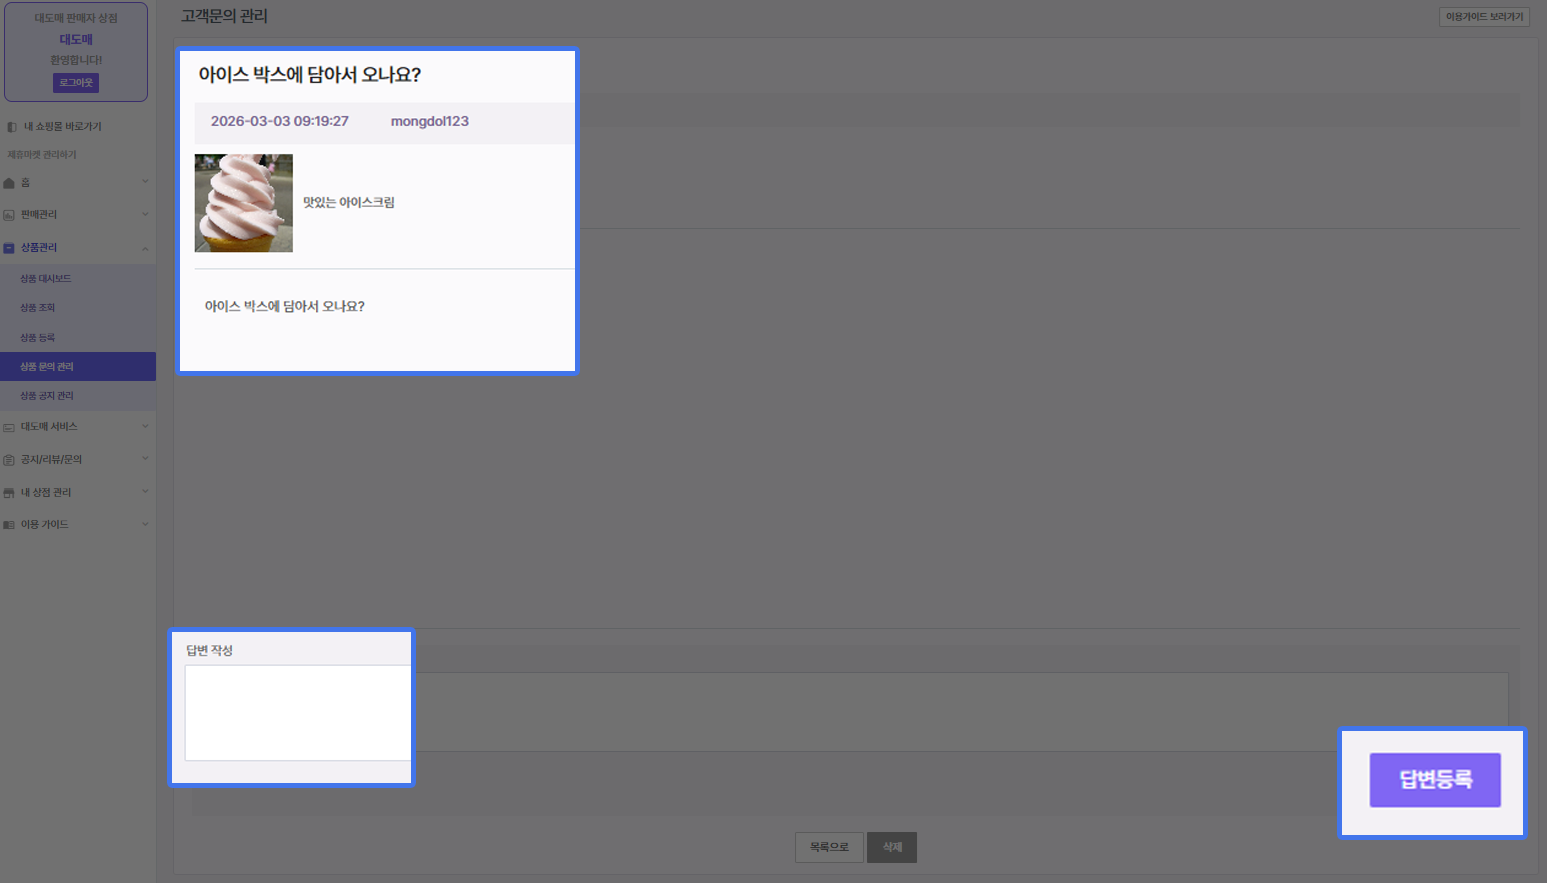Expand the 대도매 서비스 chevron

tap(145, 426)
